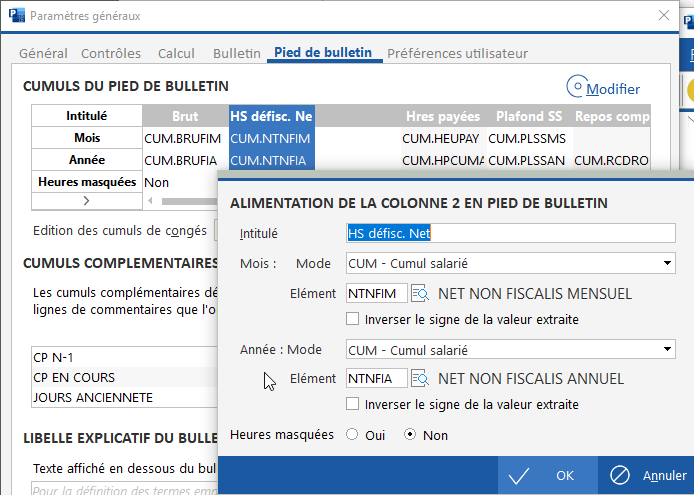Select cell CUM.PLSSMS
Screen dimensions: 694x495
[x=529, y=138]
